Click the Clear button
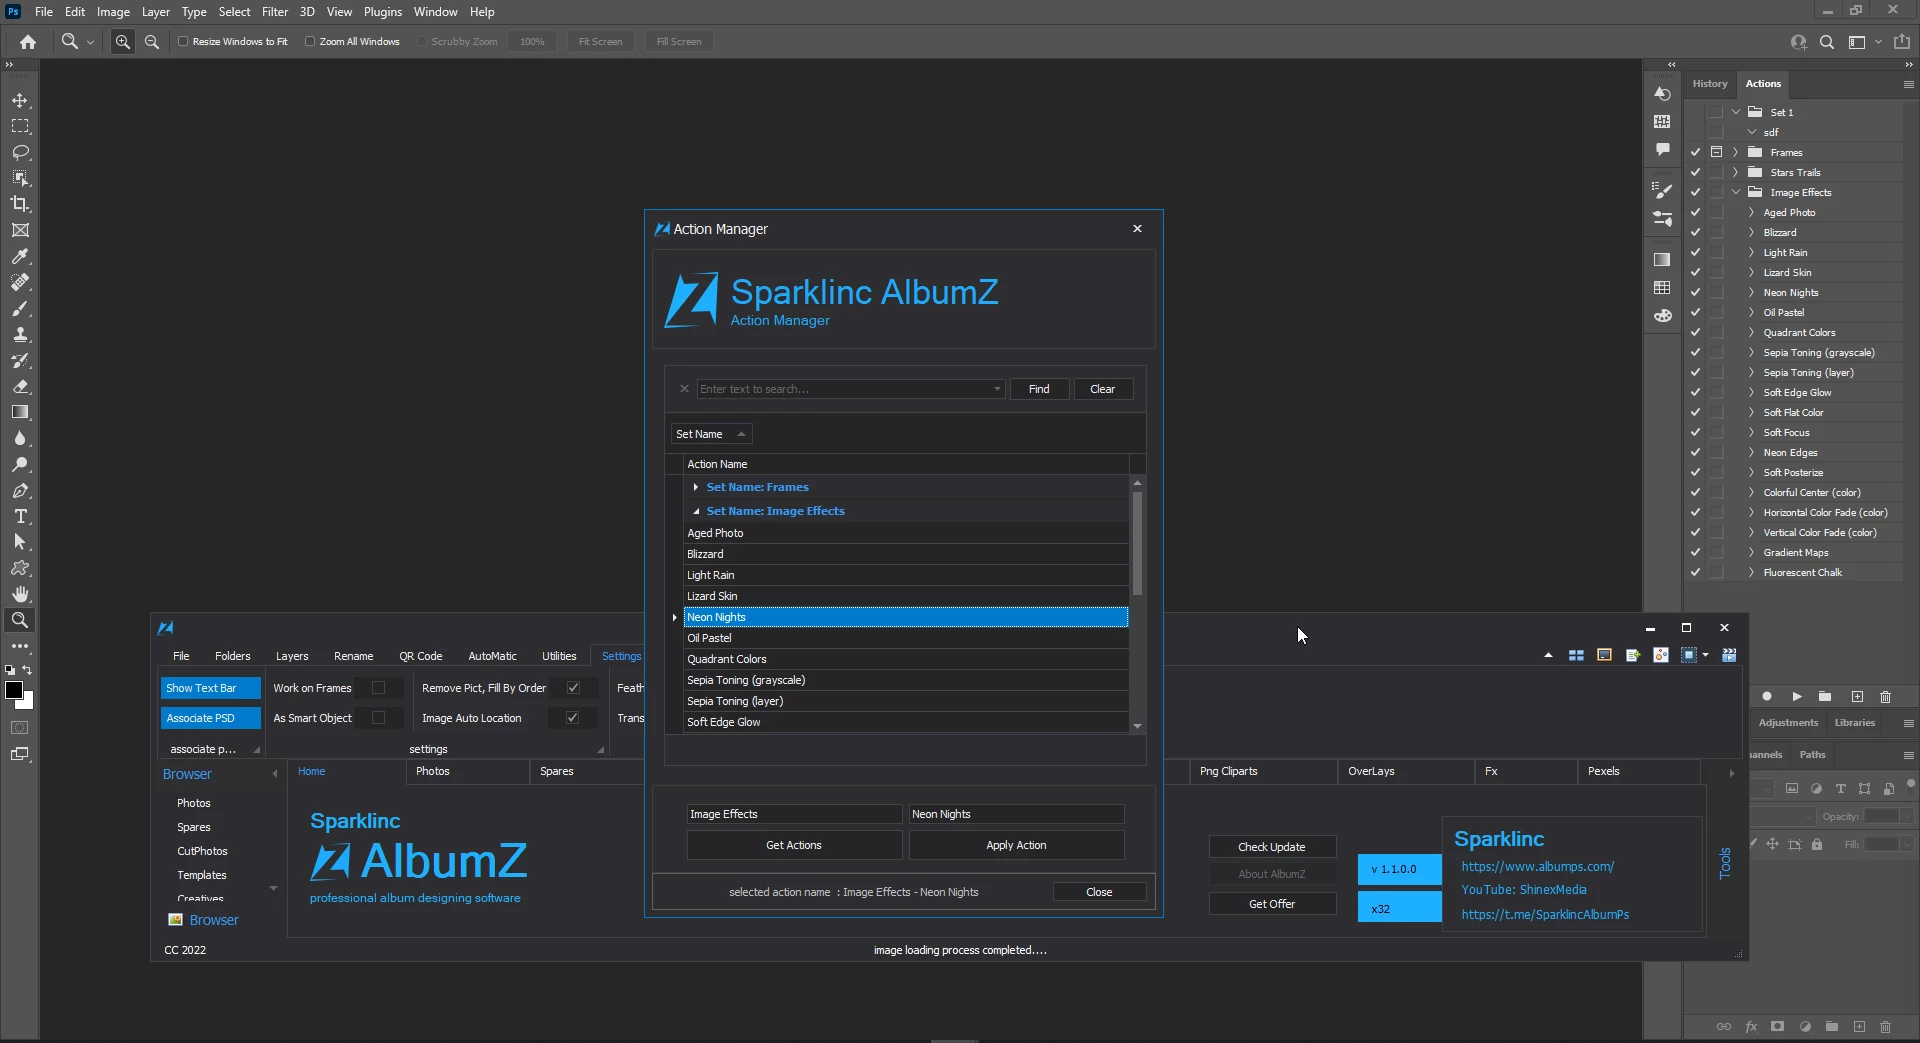This screenshot has width=1920, height=1043. [x=1102, y=389]
